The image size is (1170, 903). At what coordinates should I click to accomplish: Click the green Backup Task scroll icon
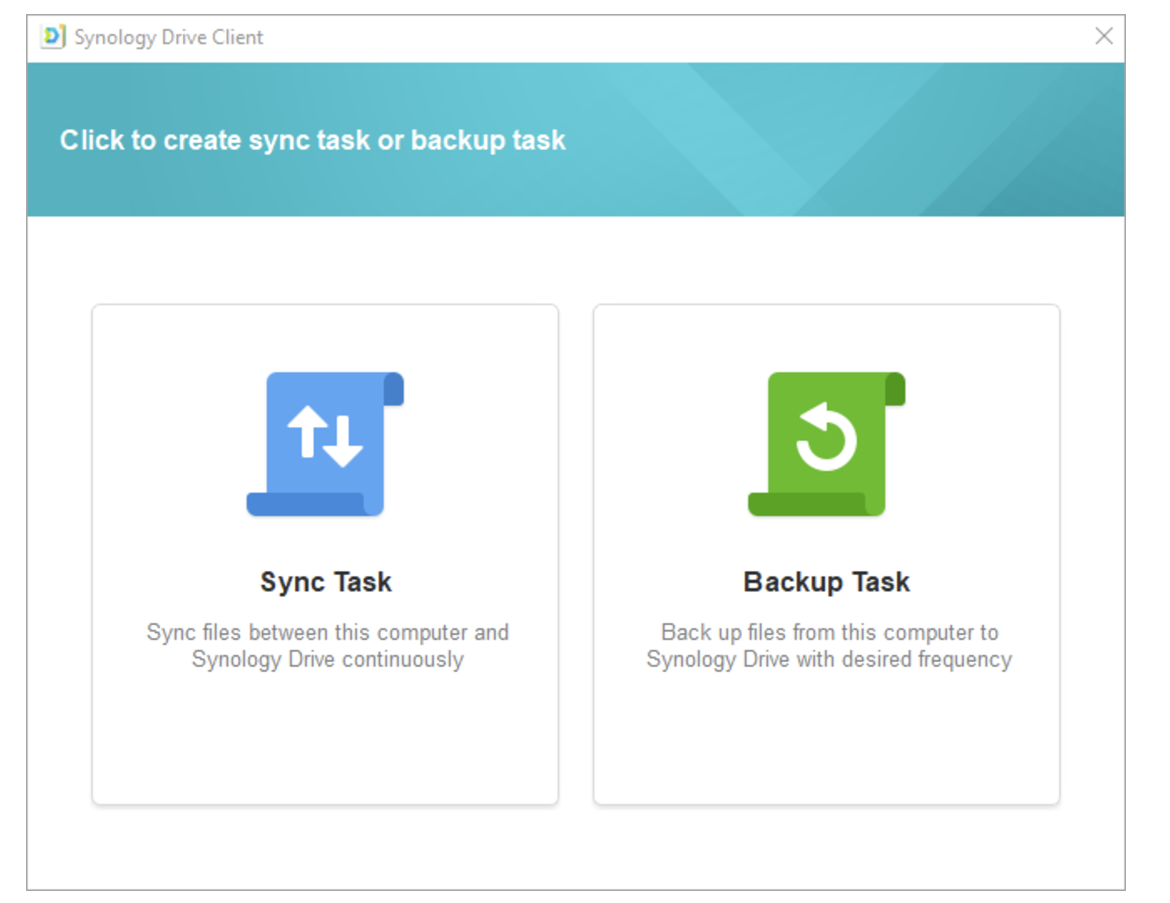point(827,444)
